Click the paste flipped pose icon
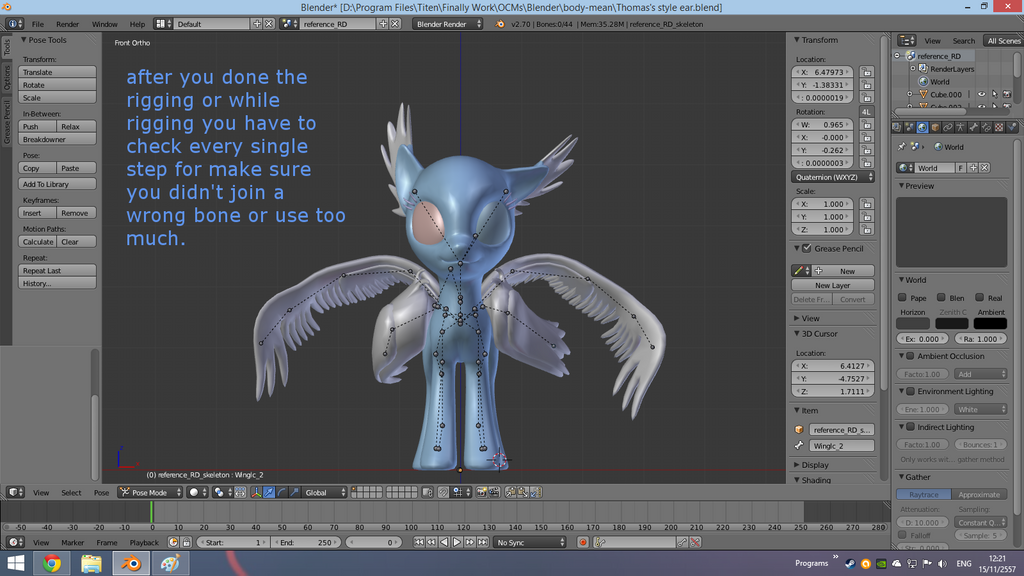Viewport: 1024px width, 576px height. click(x=535, y=492)
